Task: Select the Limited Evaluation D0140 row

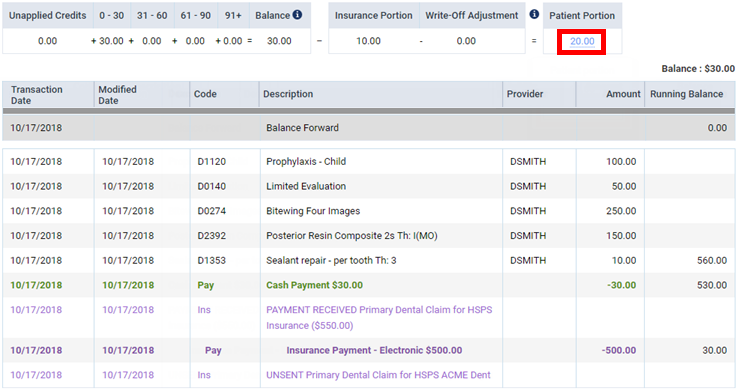Action: [369, 186]
